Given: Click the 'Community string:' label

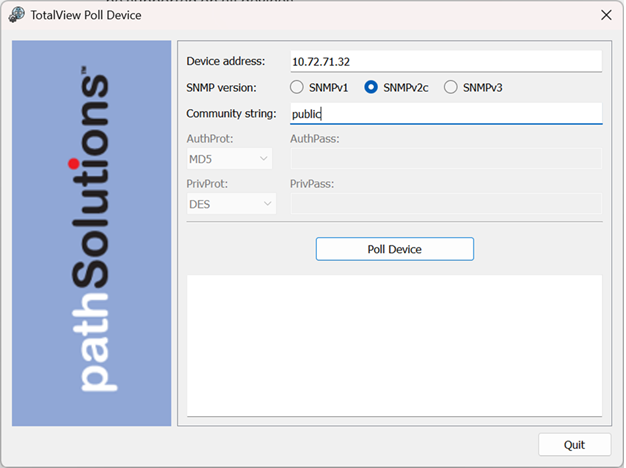Looking at the screenshot, I should 231,114.
